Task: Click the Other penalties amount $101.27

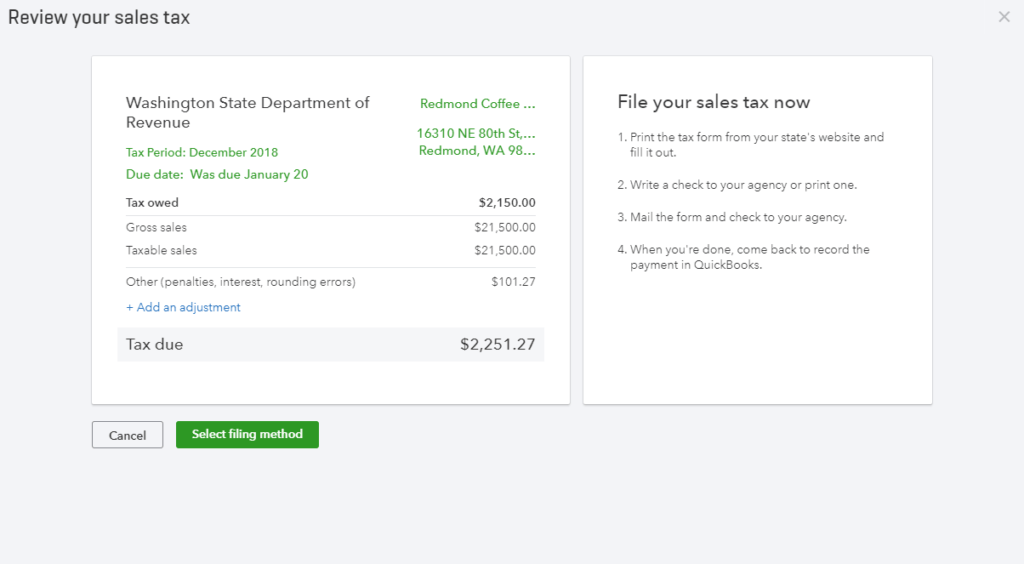Action: tap(513, 282)
